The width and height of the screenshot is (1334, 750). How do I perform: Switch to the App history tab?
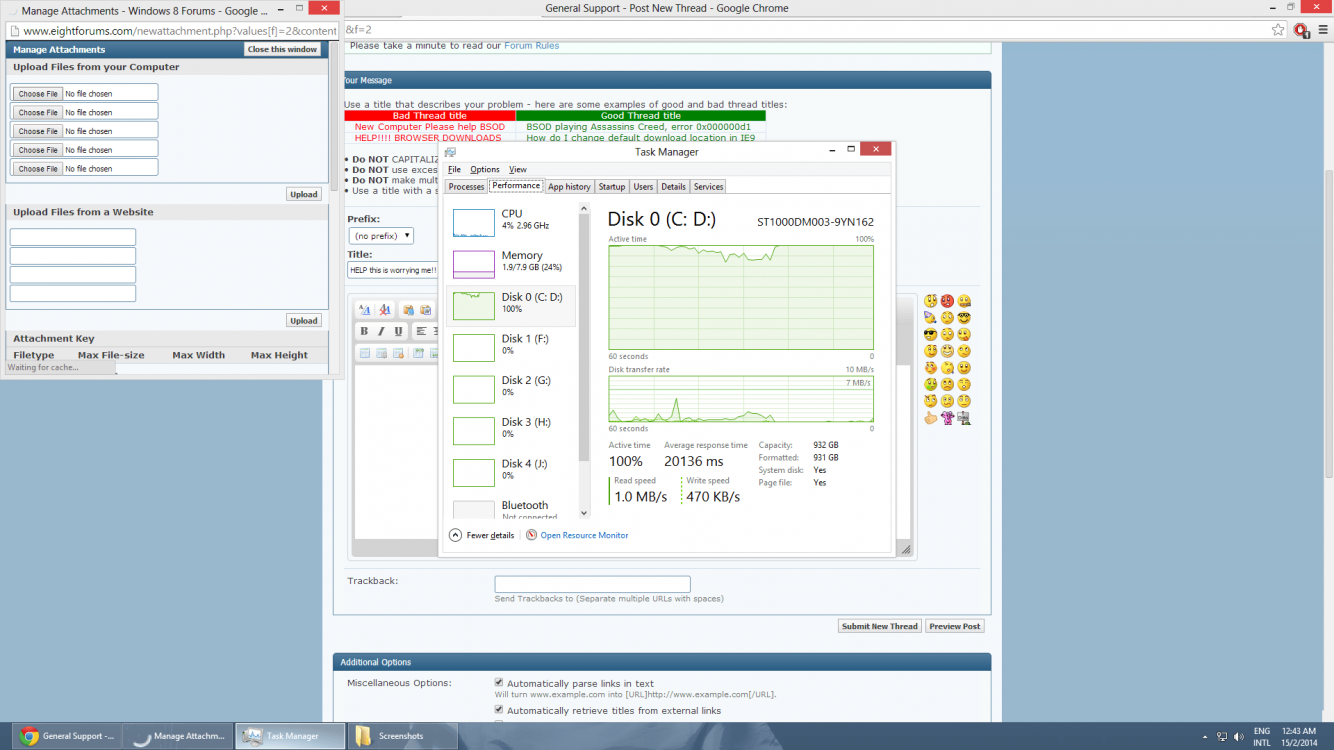tap(569, 187)
